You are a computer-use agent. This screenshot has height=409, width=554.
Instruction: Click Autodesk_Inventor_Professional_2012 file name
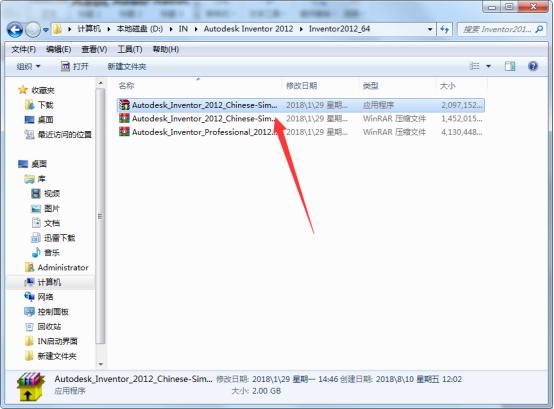click(x=204, y=132)
